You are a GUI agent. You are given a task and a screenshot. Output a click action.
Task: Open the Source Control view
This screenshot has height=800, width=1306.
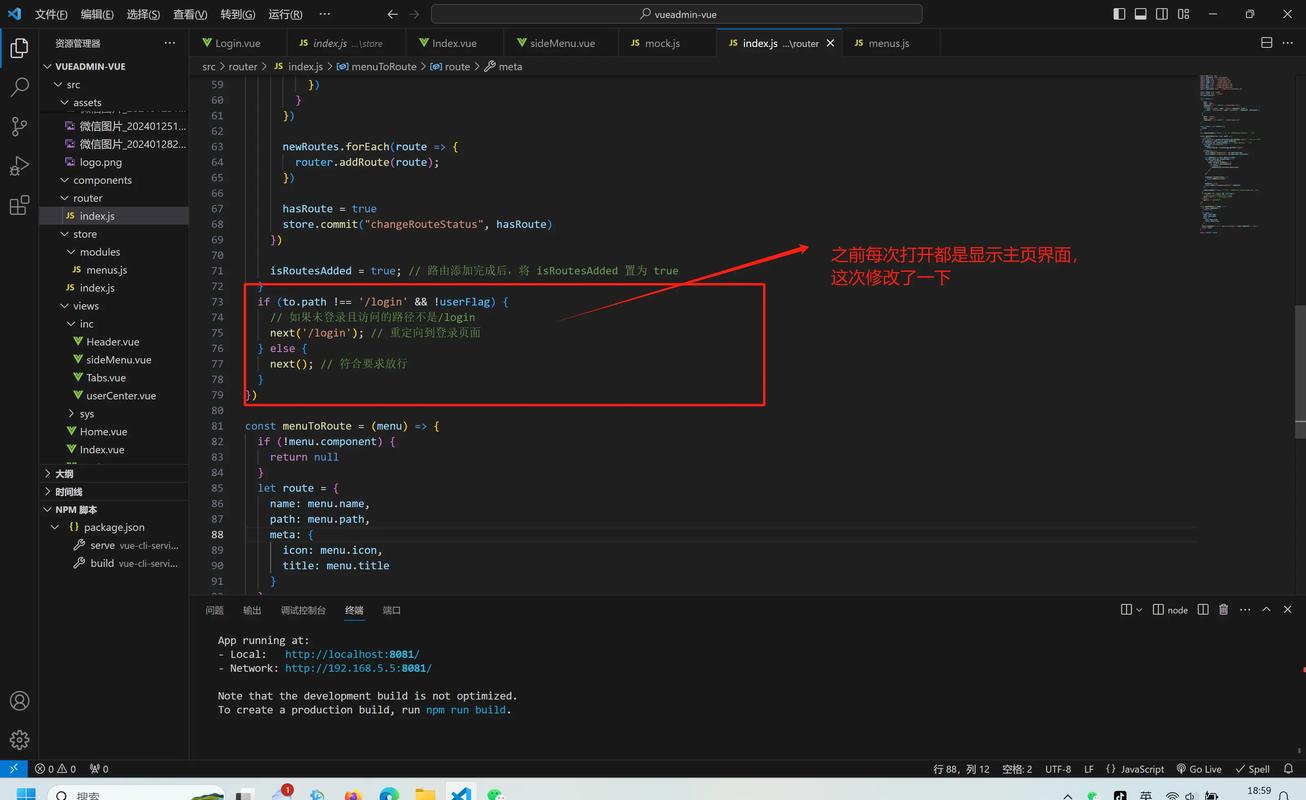pos(20,127)
